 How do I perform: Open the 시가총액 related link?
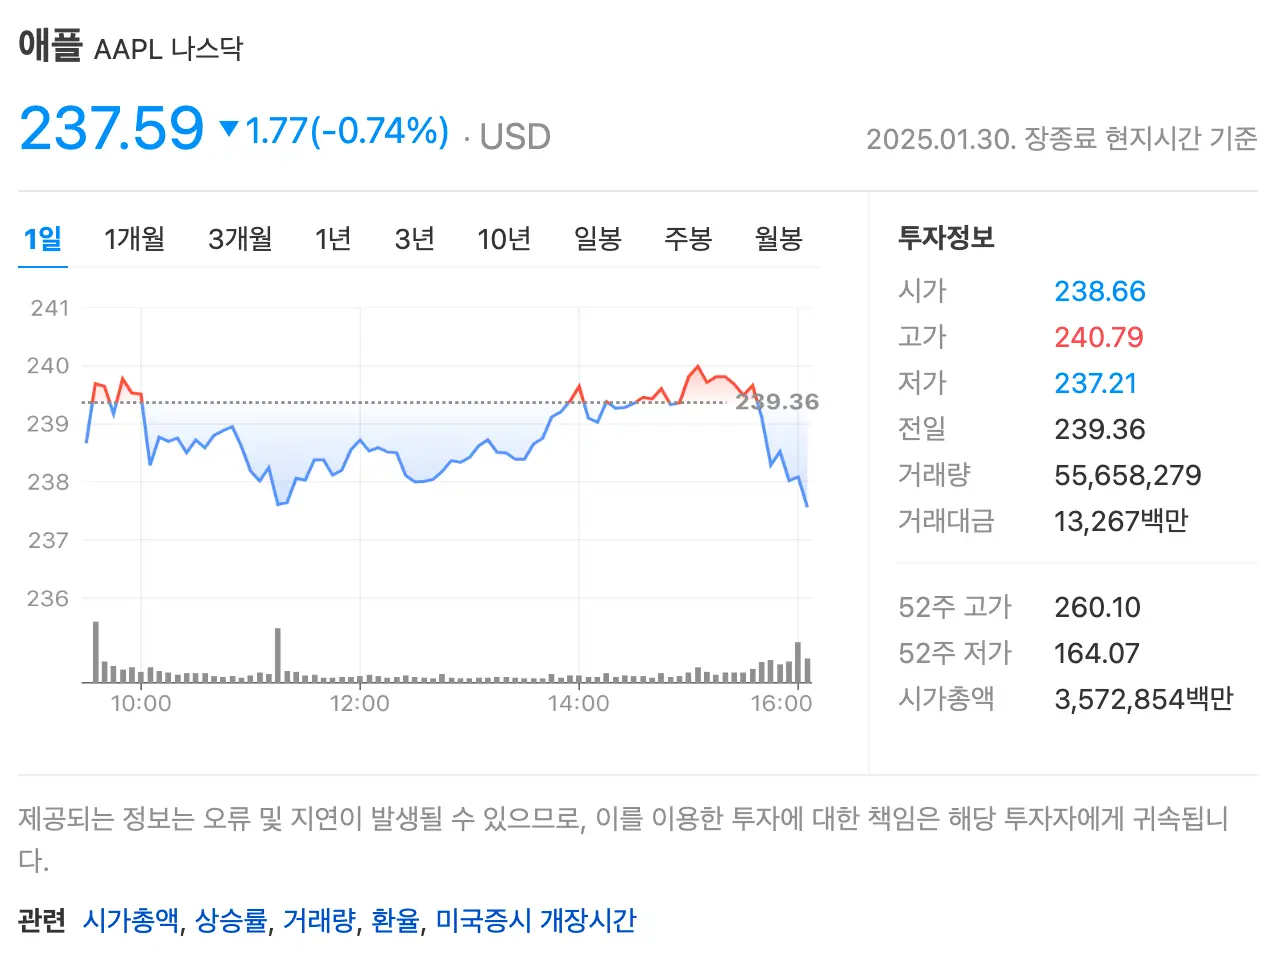click(131, 919)
